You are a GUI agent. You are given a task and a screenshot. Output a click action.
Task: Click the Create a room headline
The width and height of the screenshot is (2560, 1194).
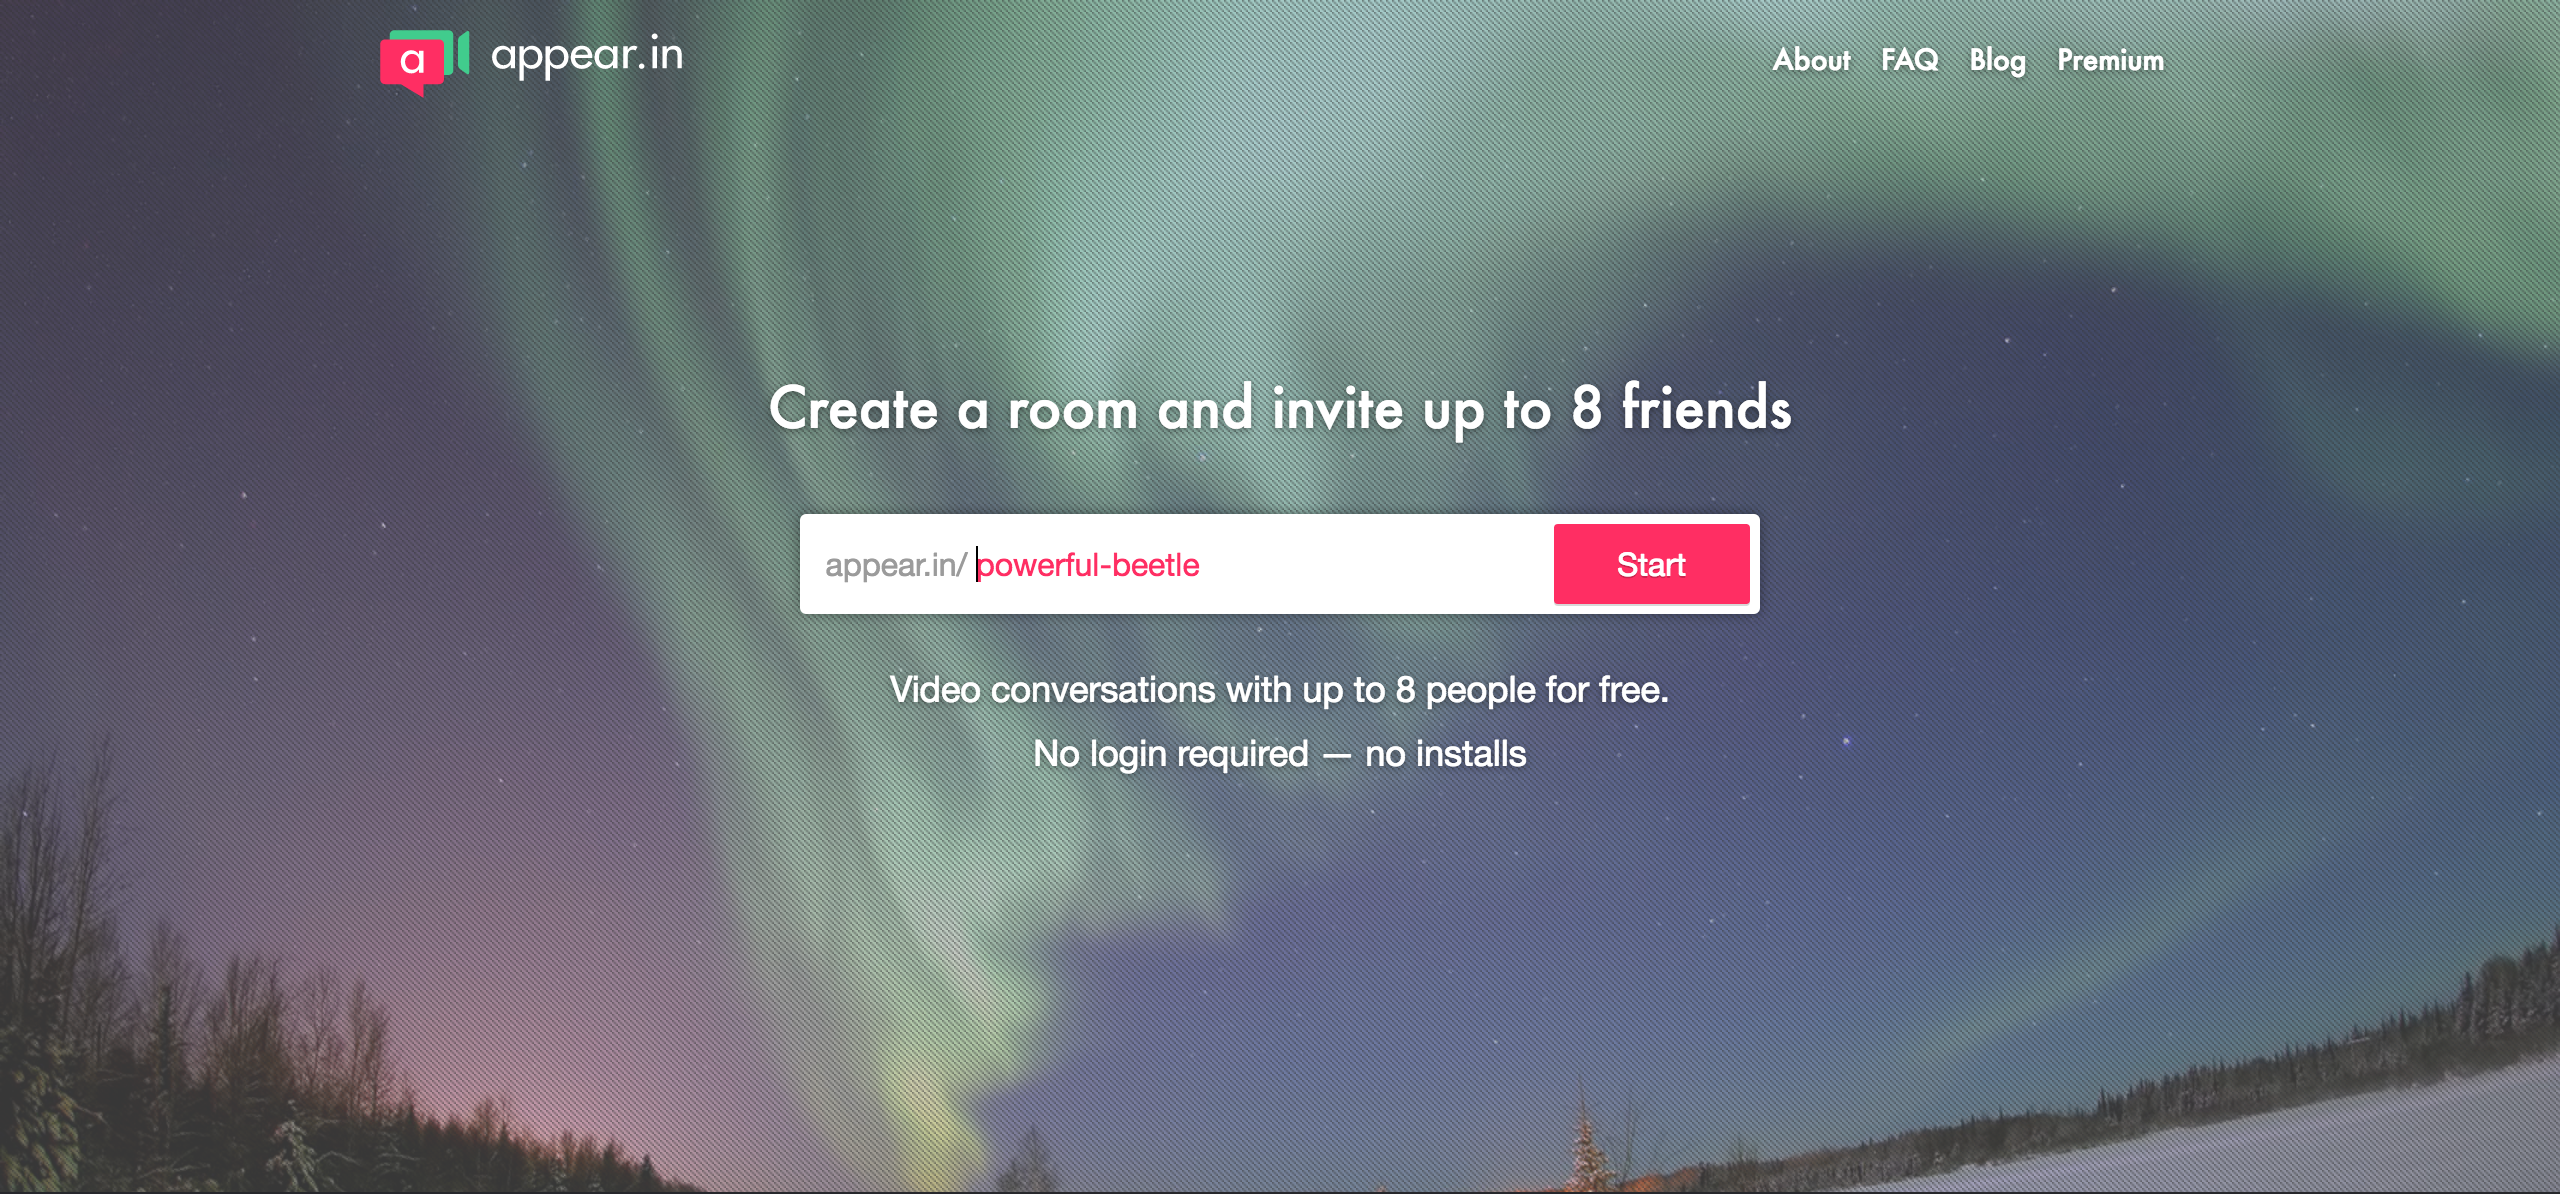pos(1280,408)
